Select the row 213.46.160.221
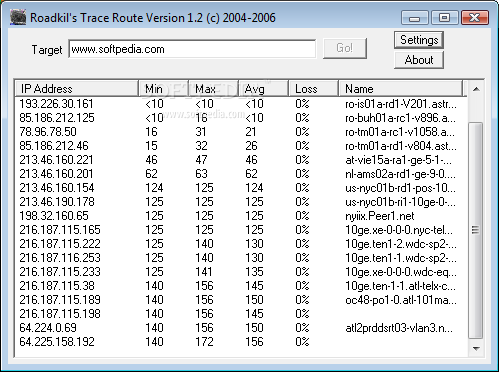 [x=241, y=160]
